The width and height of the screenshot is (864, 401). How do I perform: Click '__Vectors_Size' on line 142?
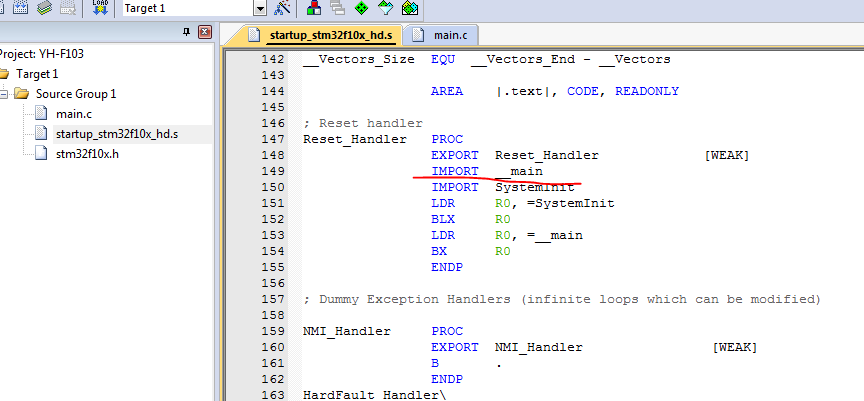tap(359, 59)
